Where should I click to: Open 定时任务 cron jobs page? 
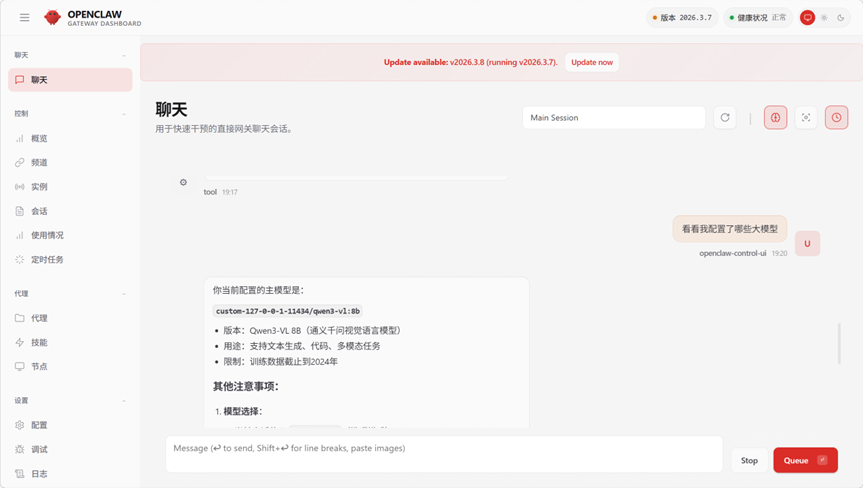[x=70, y=259]
